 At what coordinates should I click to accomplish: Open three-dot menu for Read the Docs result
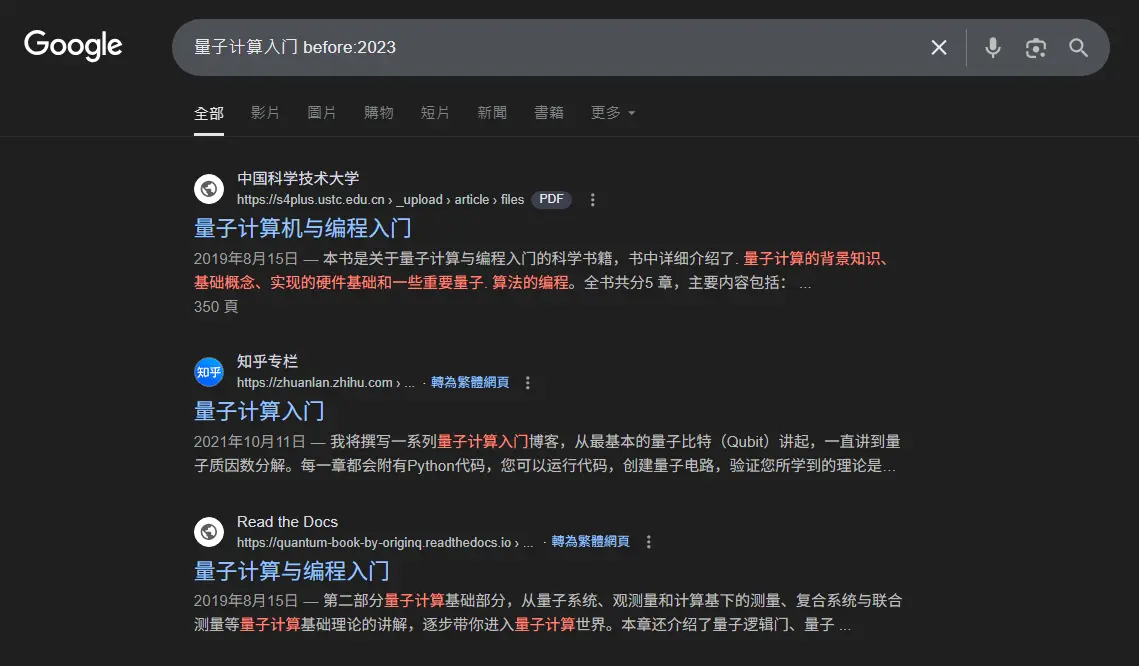click(649, 542)
